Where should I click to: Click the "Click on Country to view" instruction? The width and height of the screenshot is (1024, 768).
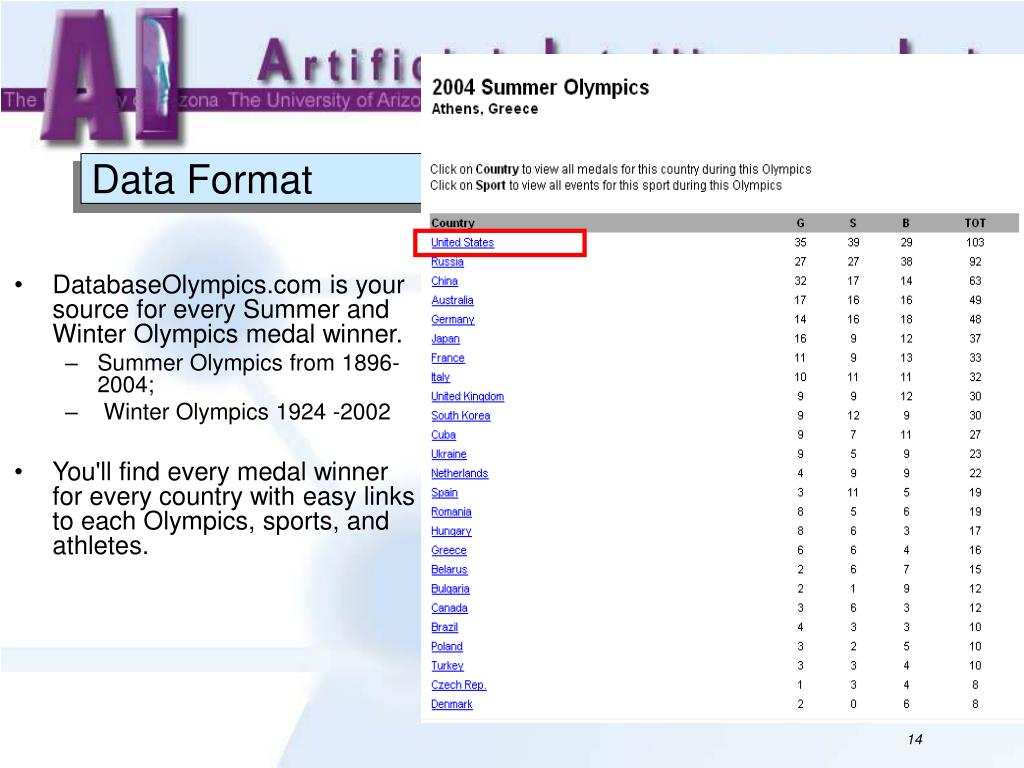620,169
